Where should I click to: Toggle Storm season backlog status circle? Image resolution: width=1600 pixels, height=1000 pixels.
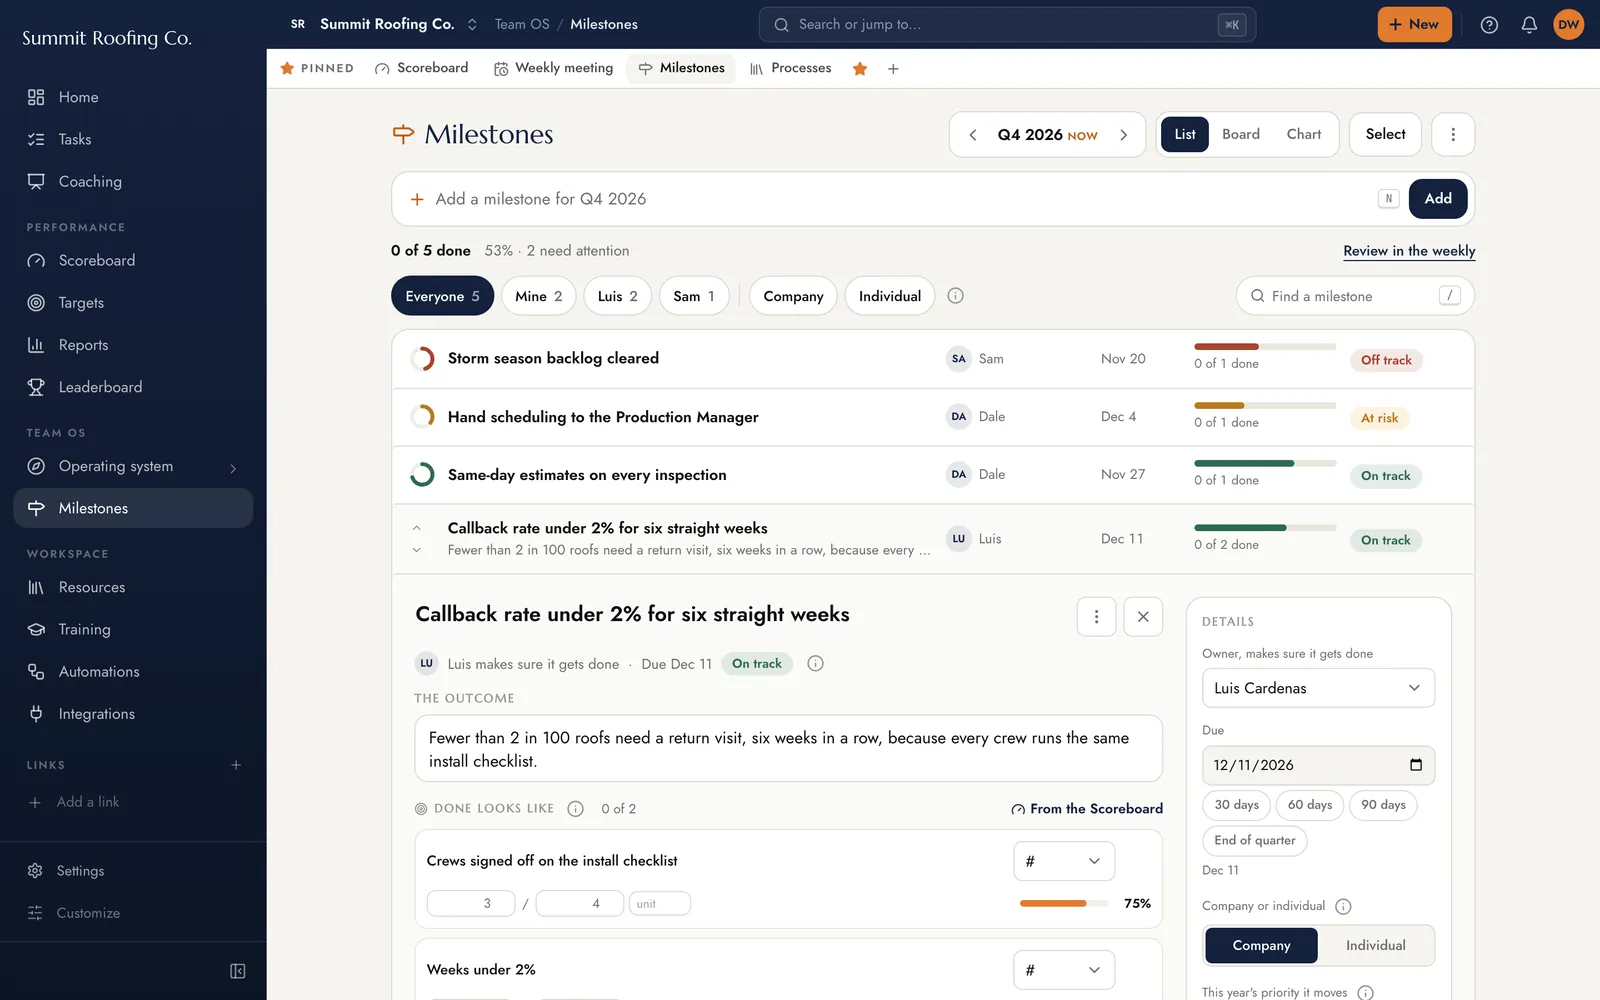[422, 359]
